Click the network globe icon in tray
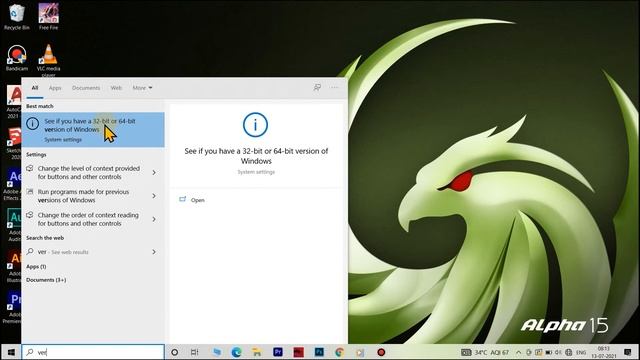This screenshot has width=640, height=360. click(569, 352)
